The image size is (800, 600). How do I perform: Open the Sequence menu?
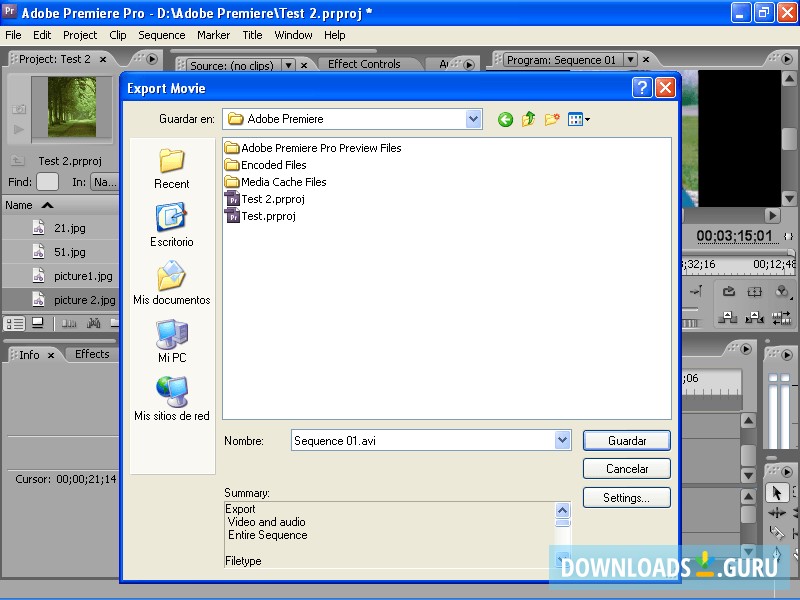[x=162, y=35]
